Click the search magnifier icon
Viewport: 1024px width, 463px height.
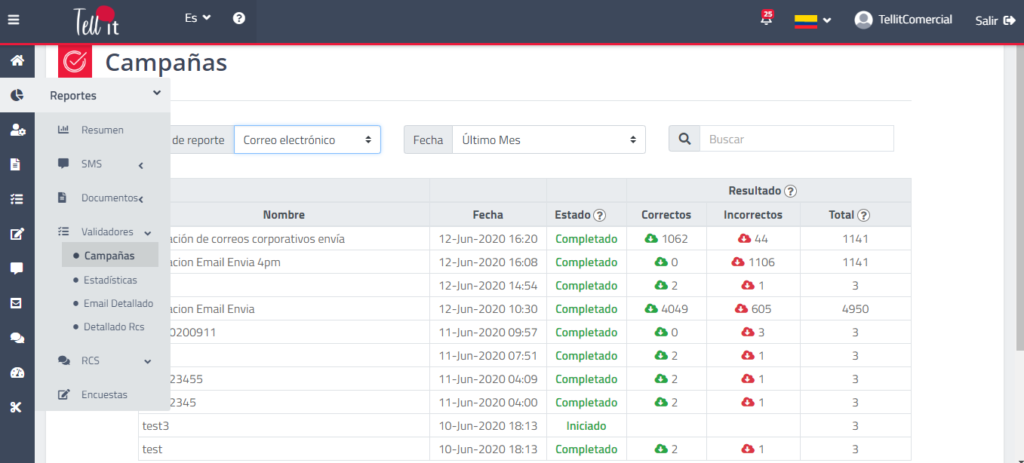tap(684, 140)
